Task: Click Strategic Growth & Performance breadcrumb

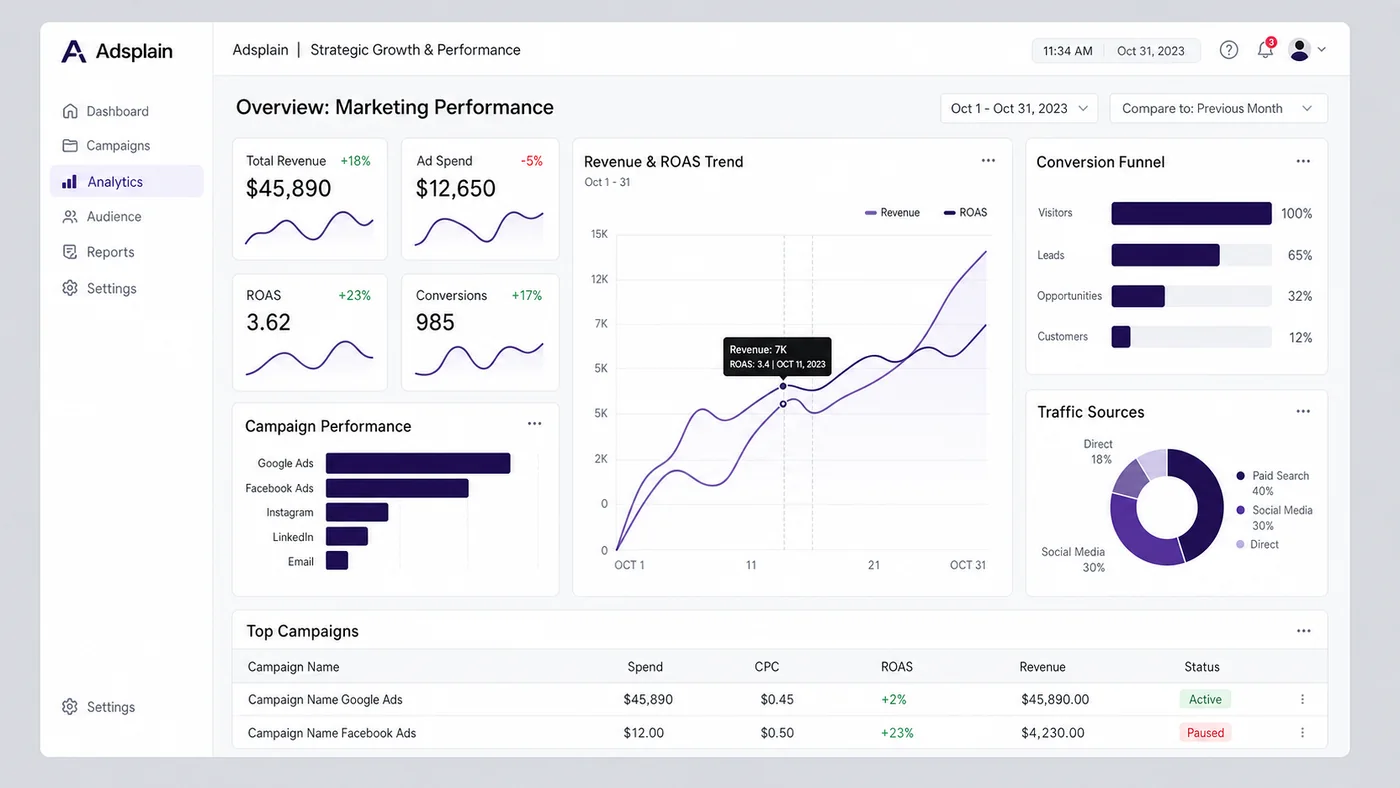Action: pos(415,50)
